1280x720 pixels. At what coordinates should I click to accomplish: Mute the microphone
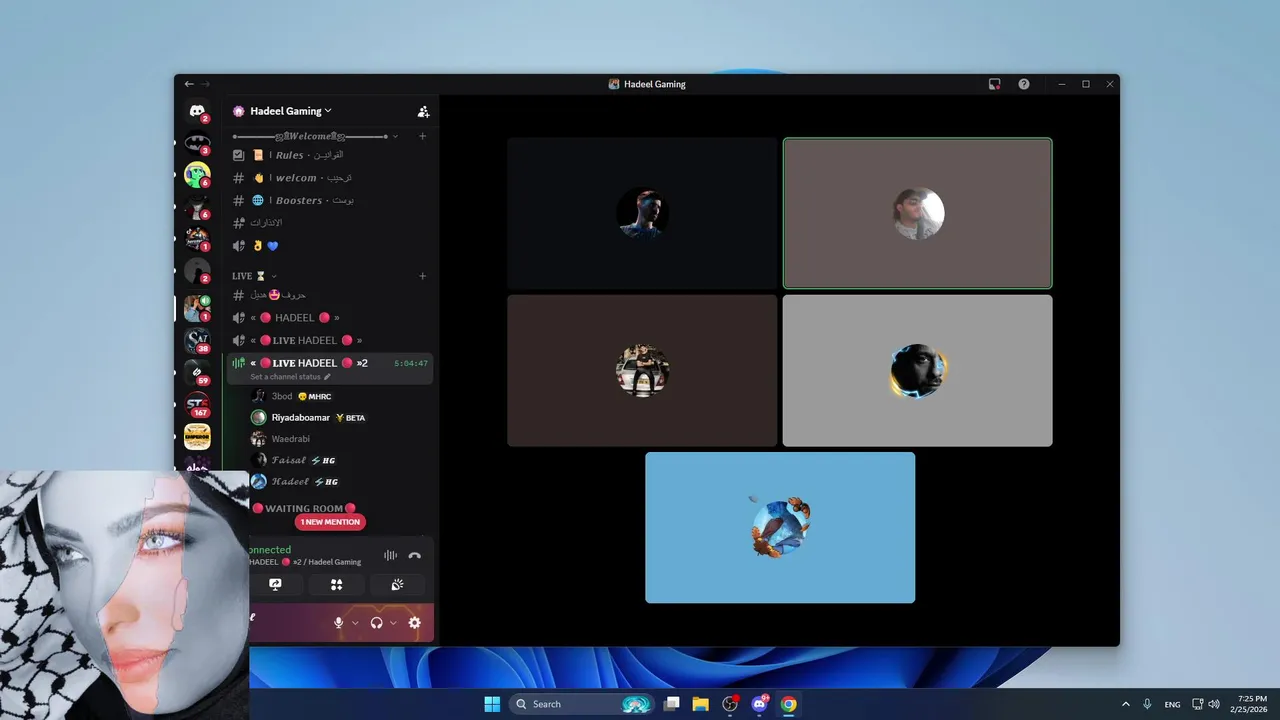coord(339,622)
